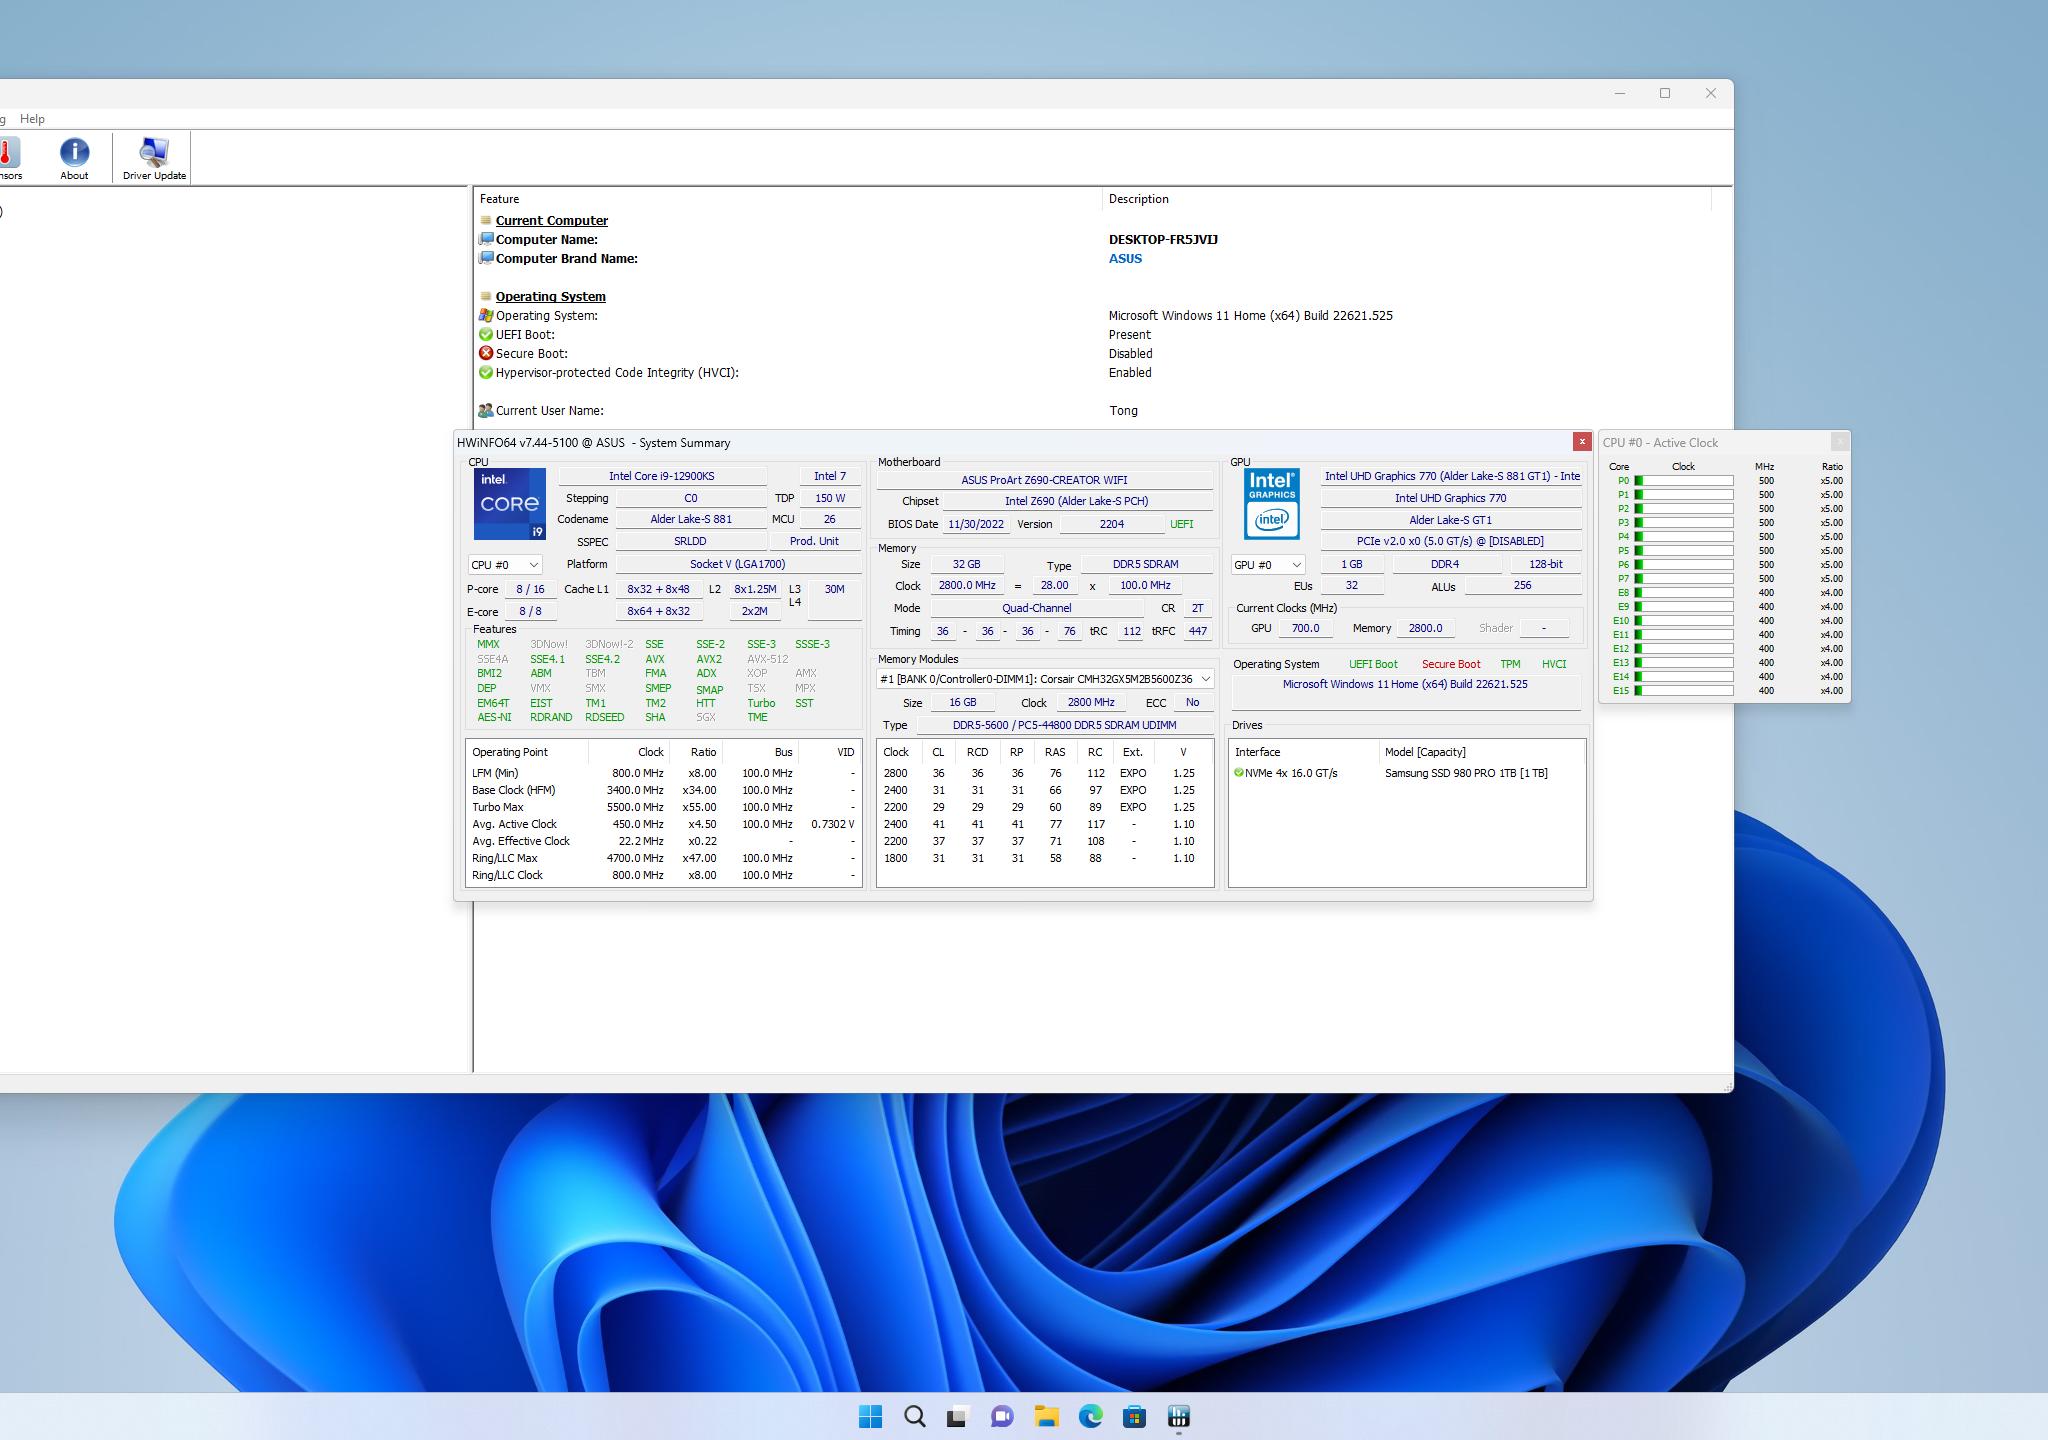The image size is (2048, 1440).
Task: Open the Chat app on the taskbar
Action: [1002, 1416]
